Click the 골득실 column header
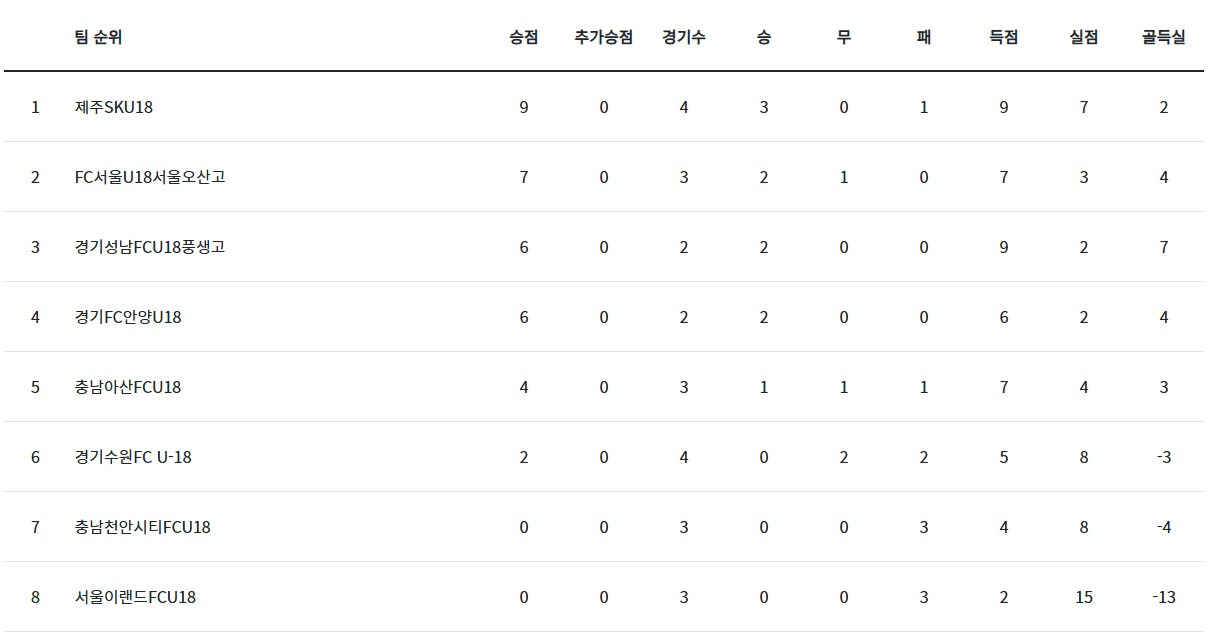 click(1163, 37)
